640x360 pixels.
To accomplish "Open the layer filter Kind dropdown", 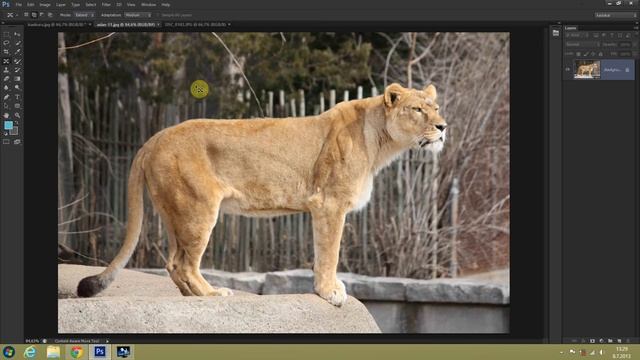I will tap(577, 36).
